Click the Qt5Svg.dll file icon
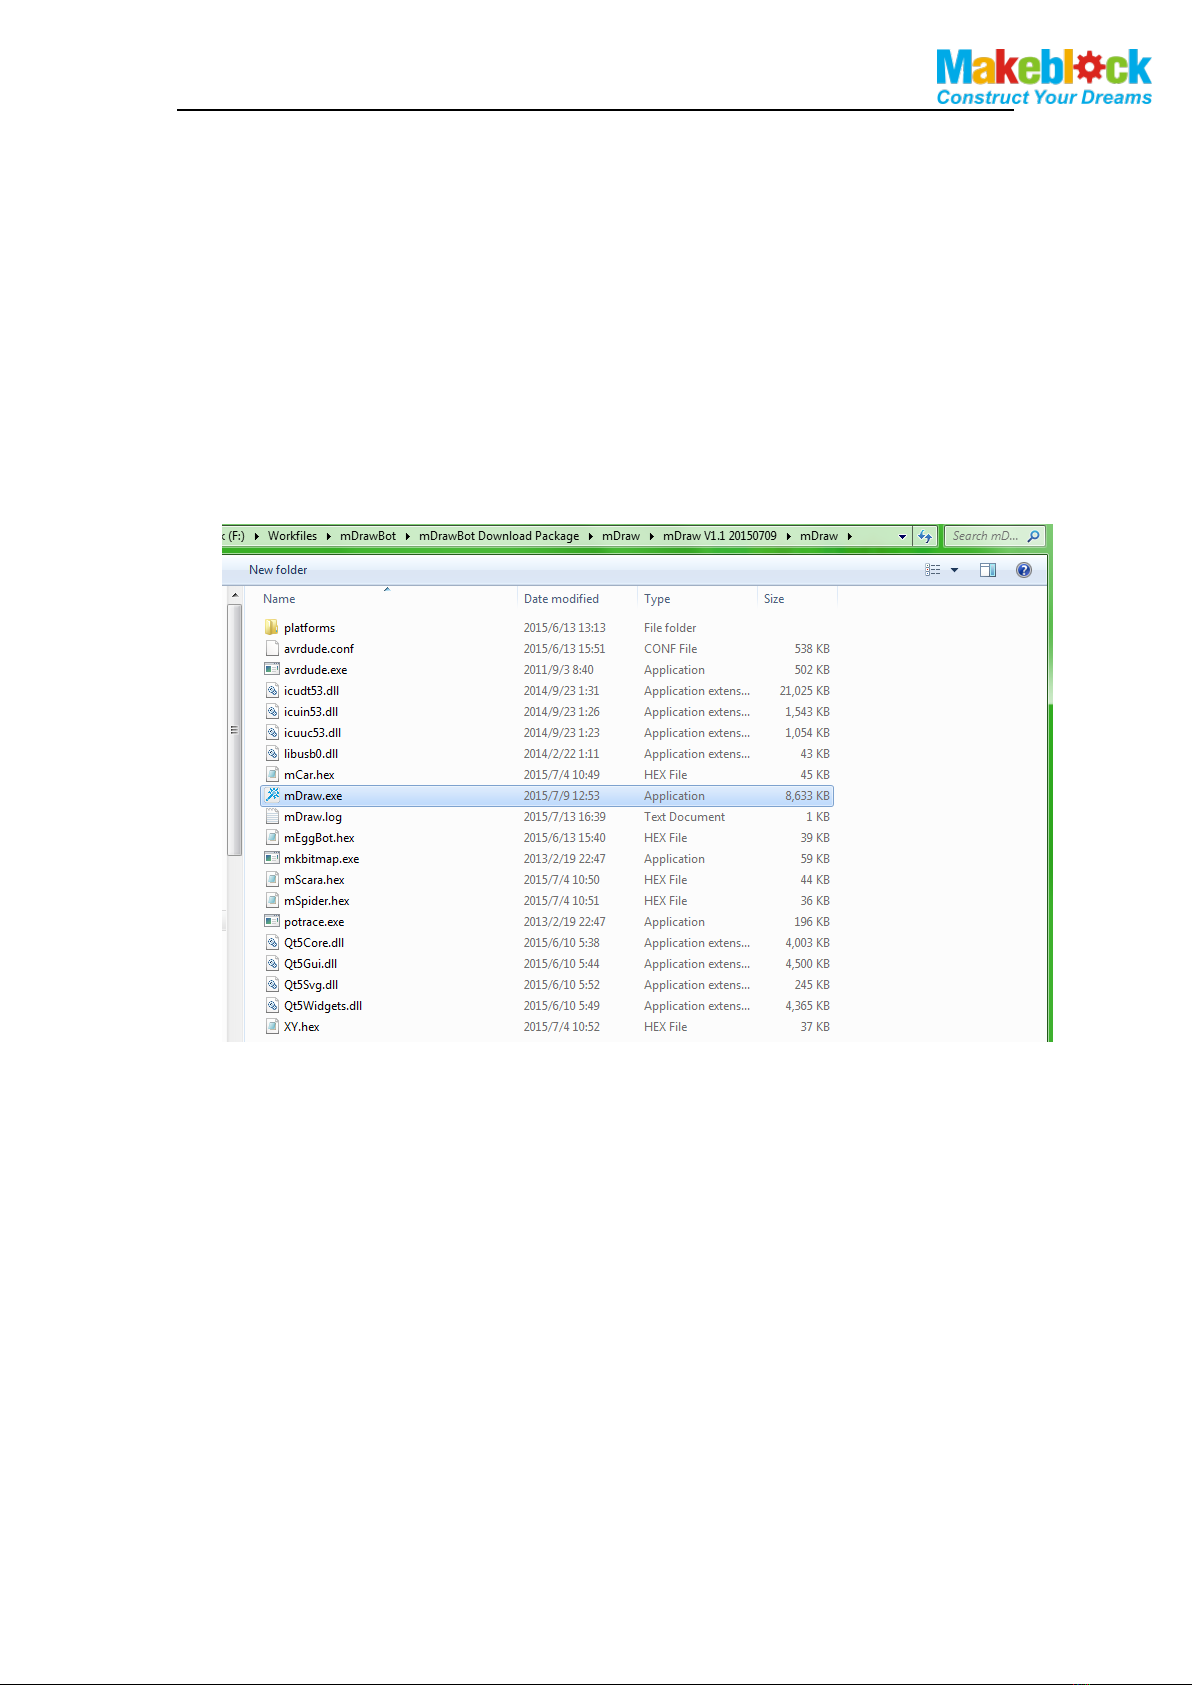1192x1685 pixels. coord(271,984)
